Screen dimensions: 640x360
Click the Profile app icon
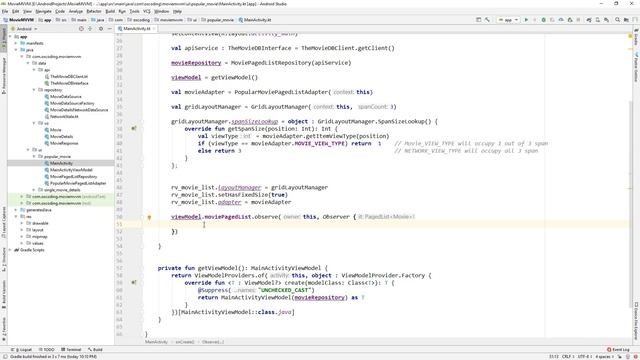(x=561, y=20)
